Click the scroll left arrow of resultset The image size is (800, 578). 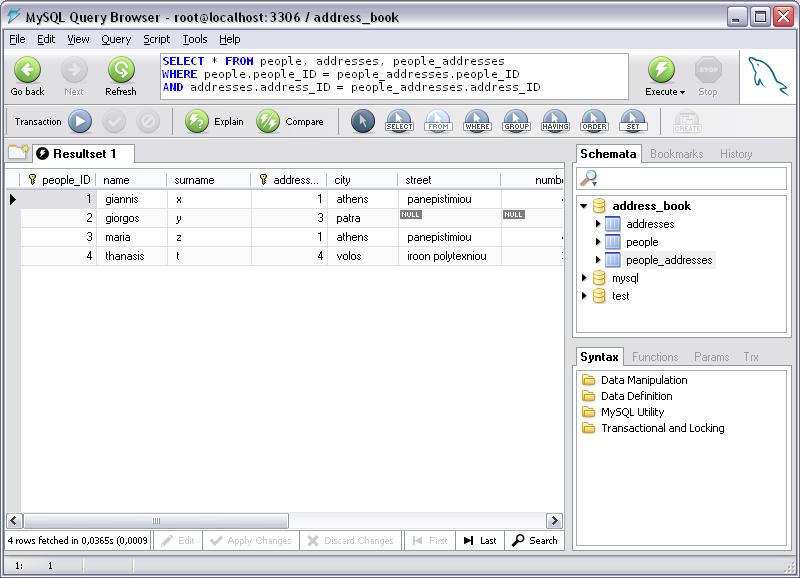[x=14, y=521]
